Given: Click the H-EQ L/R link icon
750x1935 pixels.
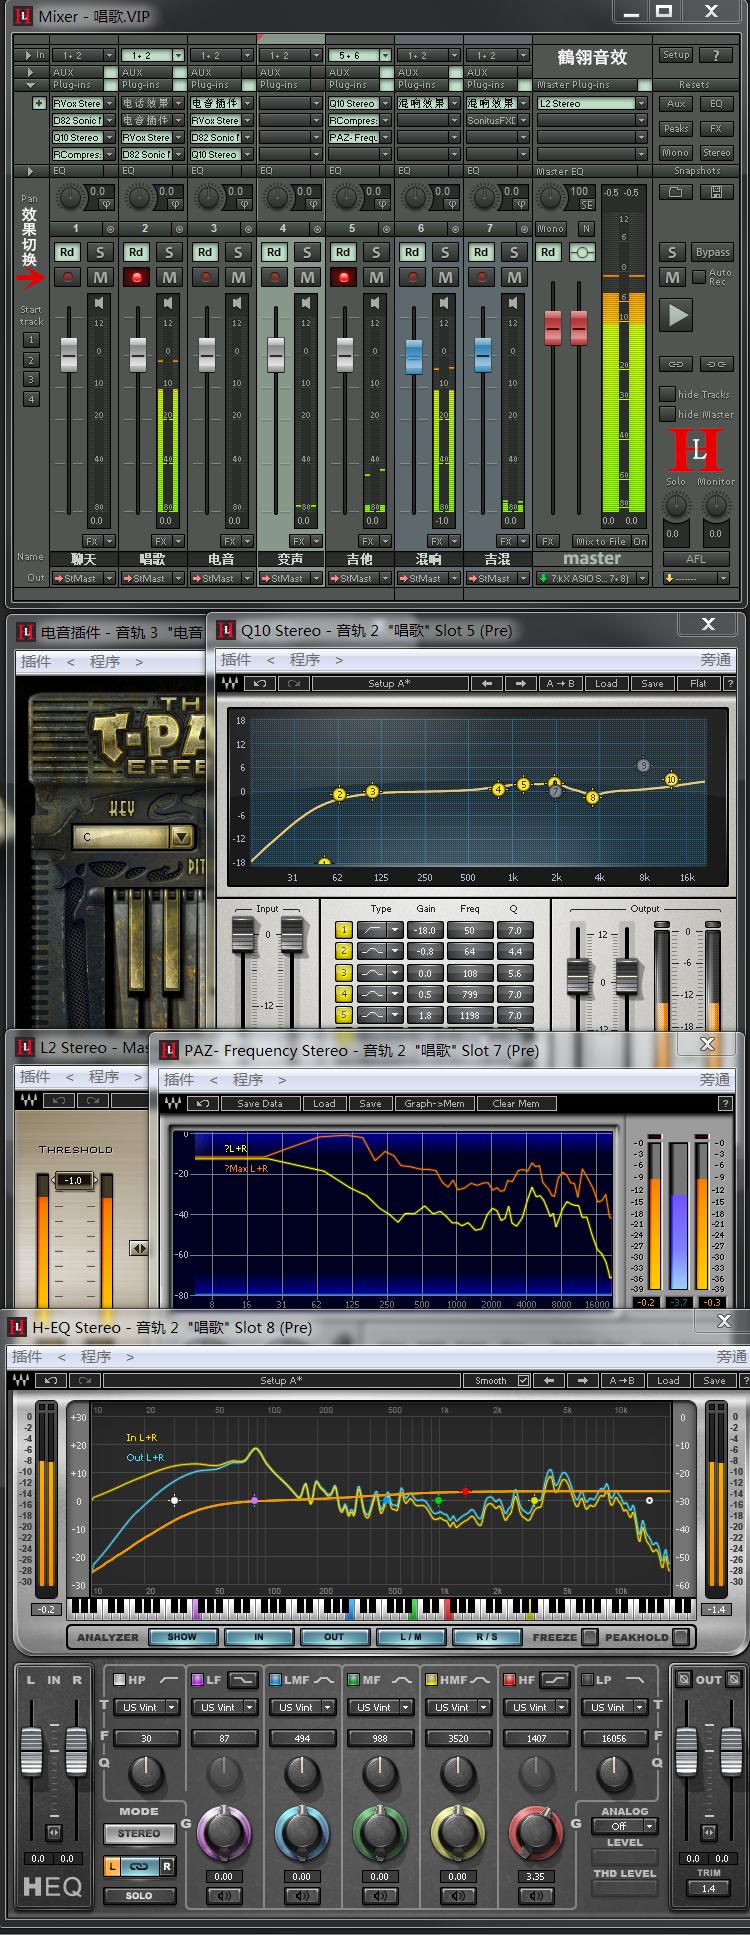Looking at the screenshot, I should (x=139, y=1866).
